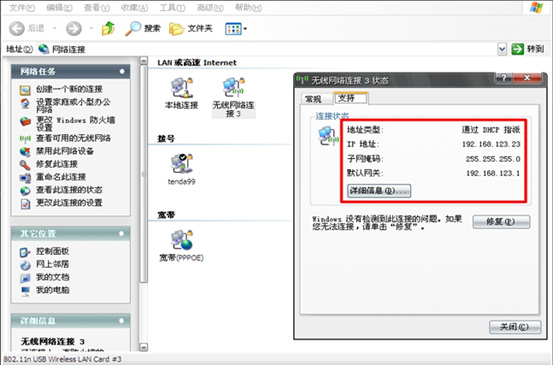Select the 宽带(PPPOE) broadband icon
The width and height of the screenshot is (553, 365).
pos(182,240)
